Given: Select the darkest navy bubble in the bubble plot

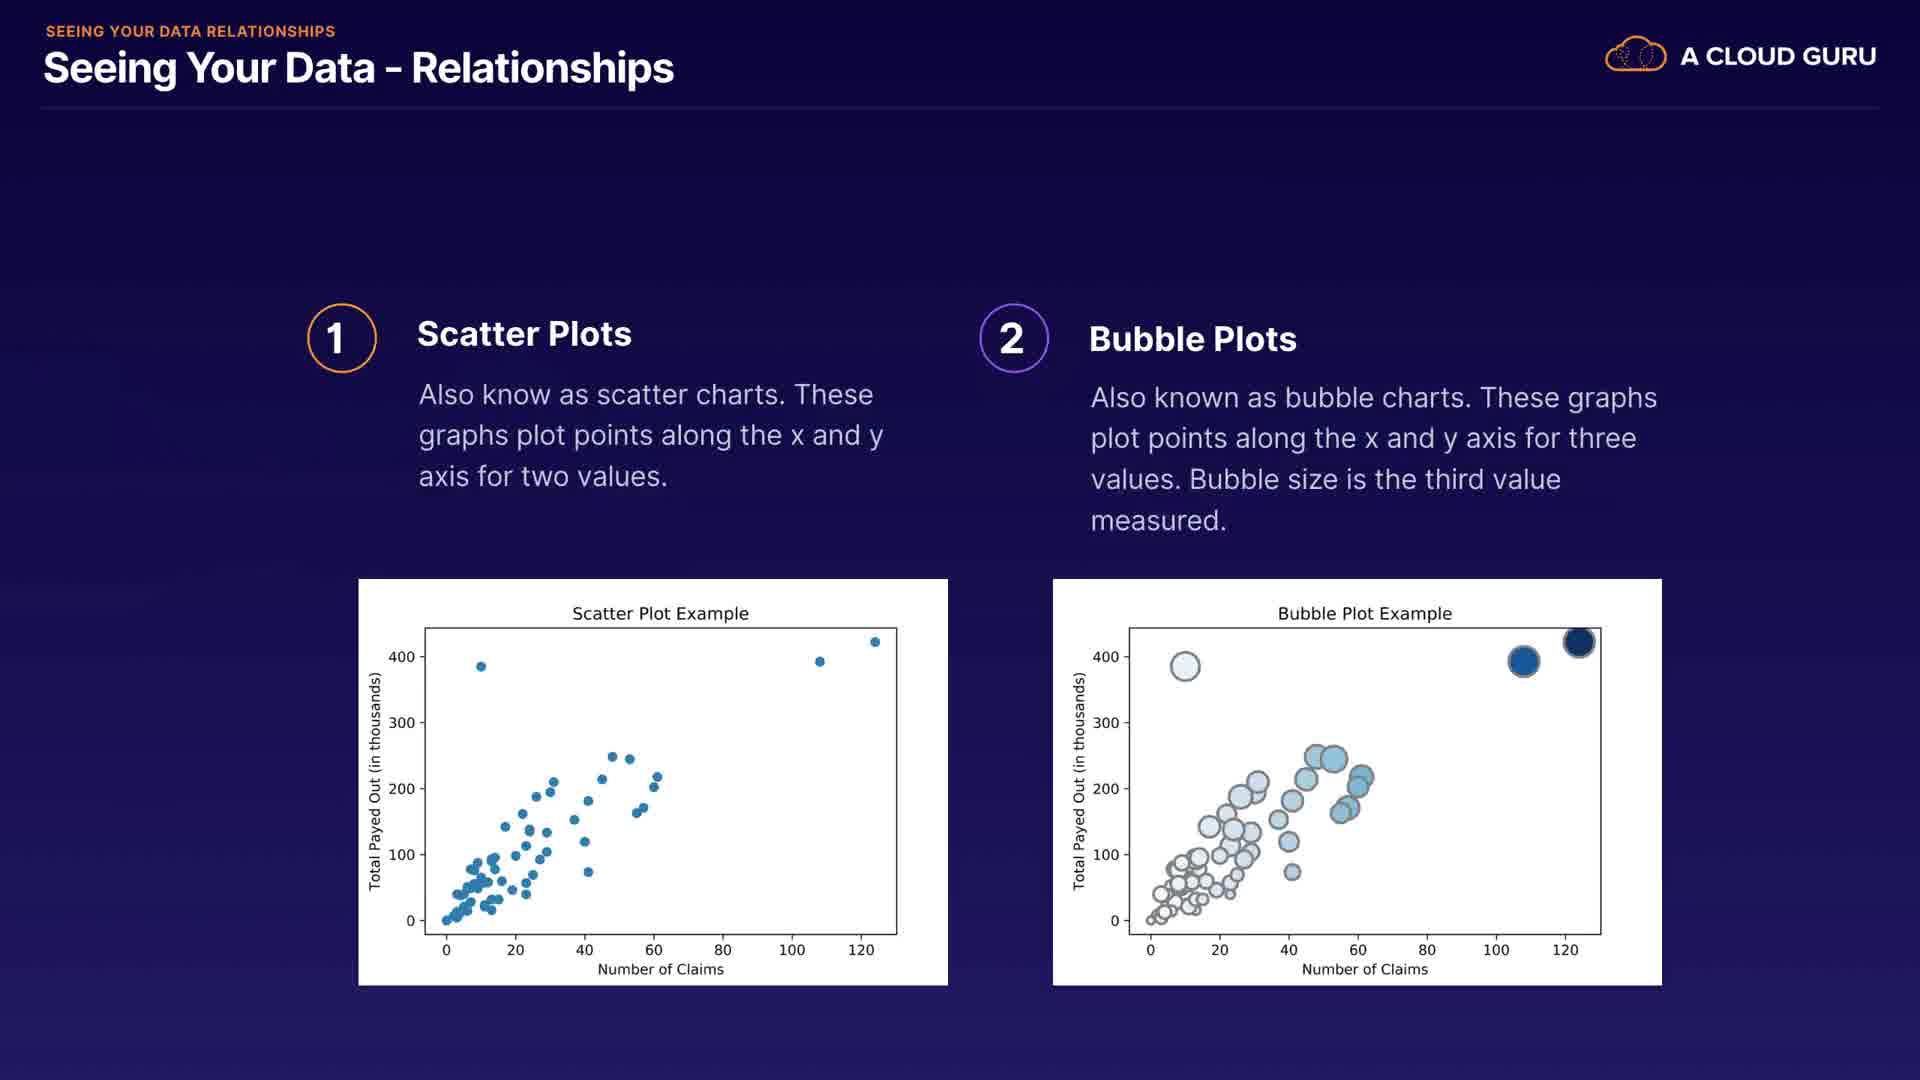Looking at the screenshot, I should click(x=1578, y=642).
